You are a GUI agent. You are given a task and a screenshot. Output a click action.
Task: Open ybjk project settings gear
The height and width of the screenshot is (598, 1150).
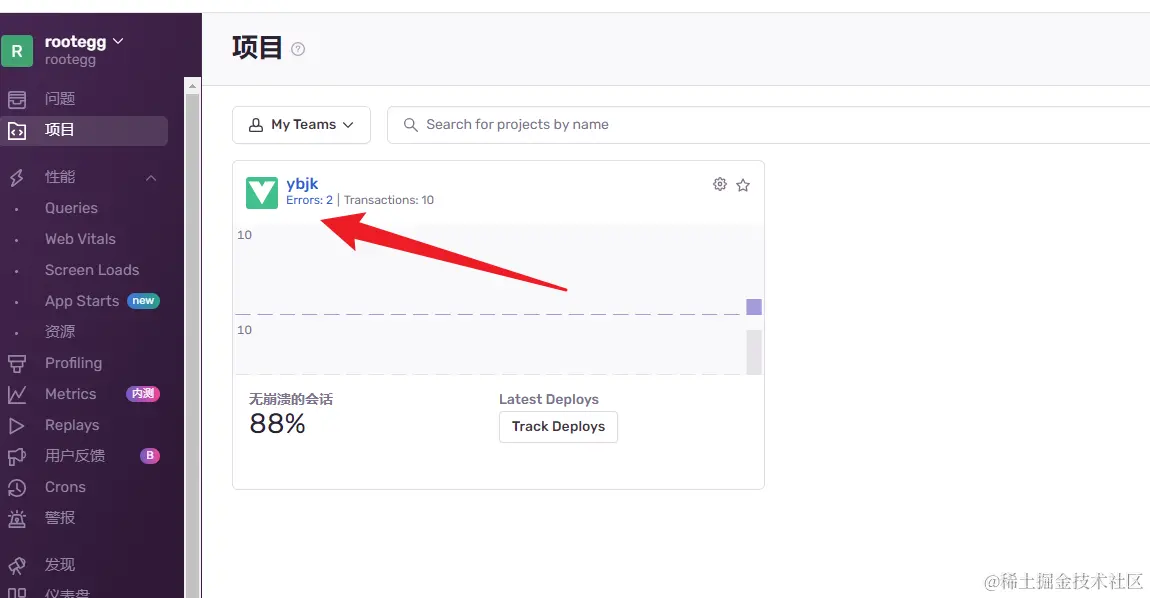[x=719, y=184]
